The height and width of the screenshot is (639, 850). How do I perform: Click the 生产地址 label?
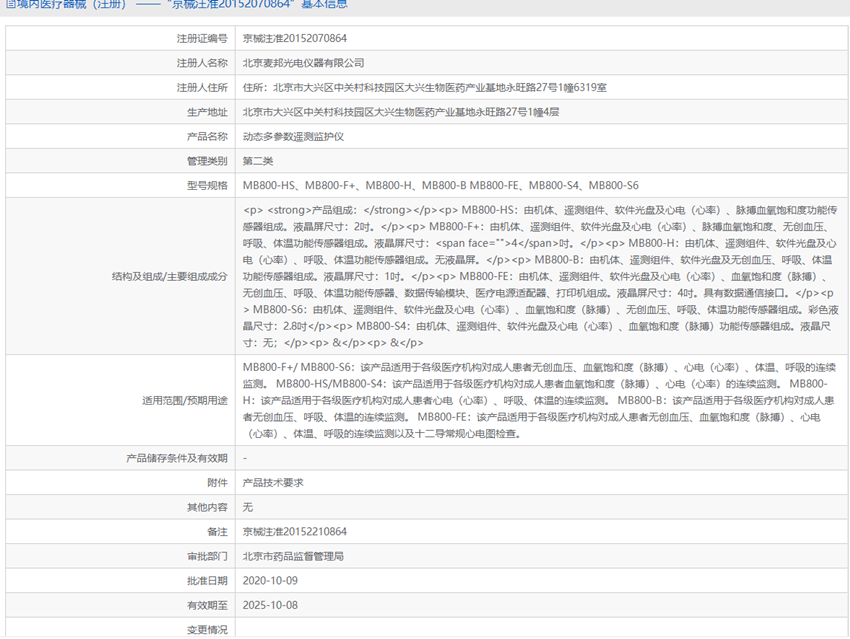(x=207, y=112)
